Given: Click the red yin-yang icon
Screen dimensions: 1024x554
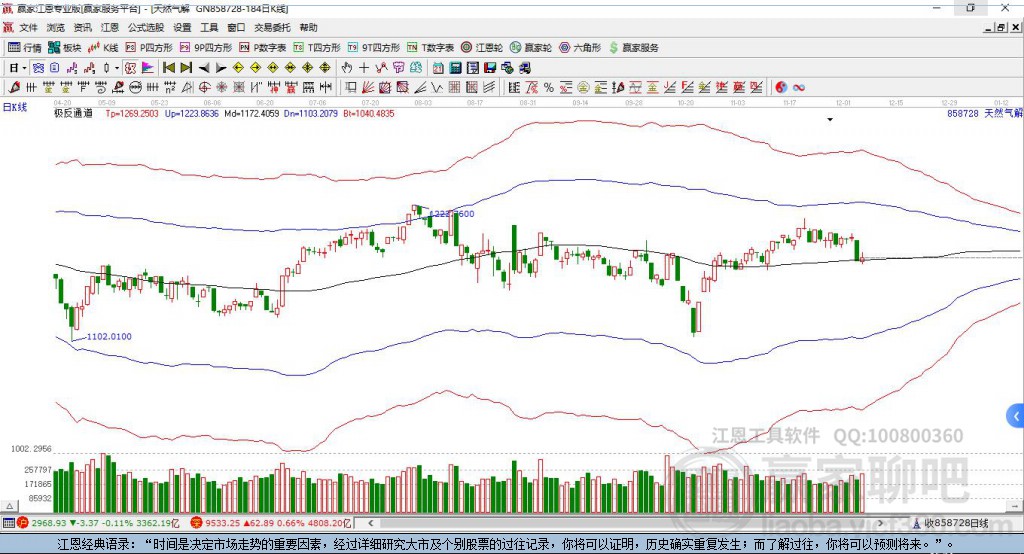Looking at the screenshot, I should [781, 88].
